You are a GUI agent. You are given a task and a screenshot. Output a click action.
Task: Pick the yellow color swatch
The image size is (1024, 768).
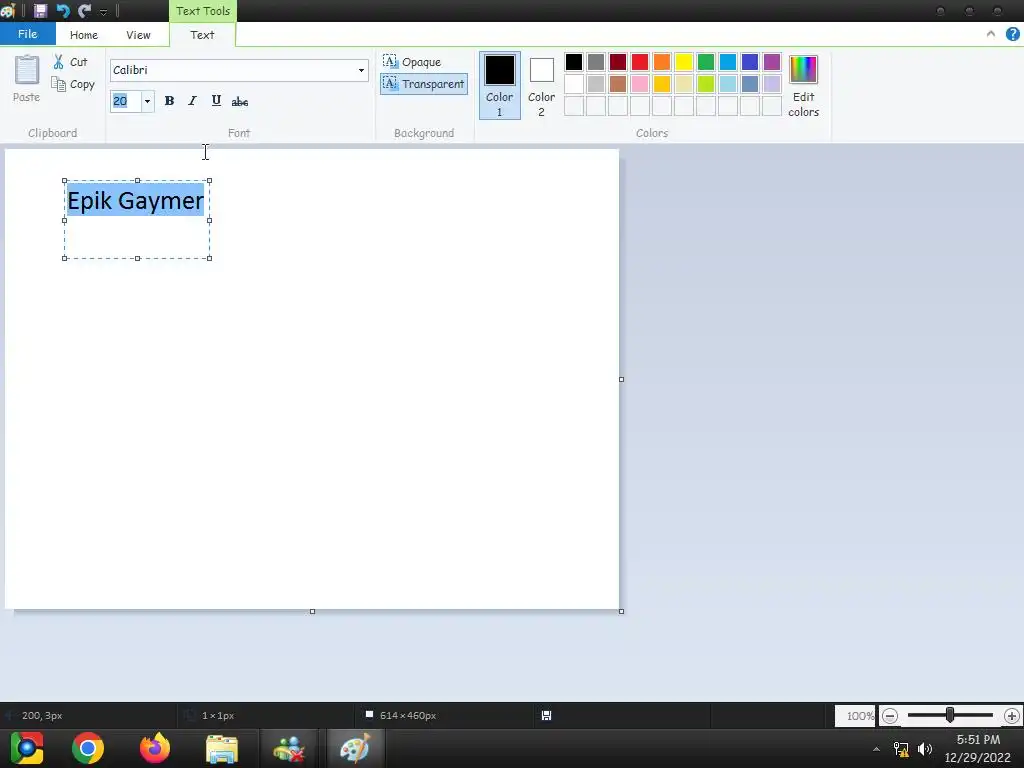684,62
